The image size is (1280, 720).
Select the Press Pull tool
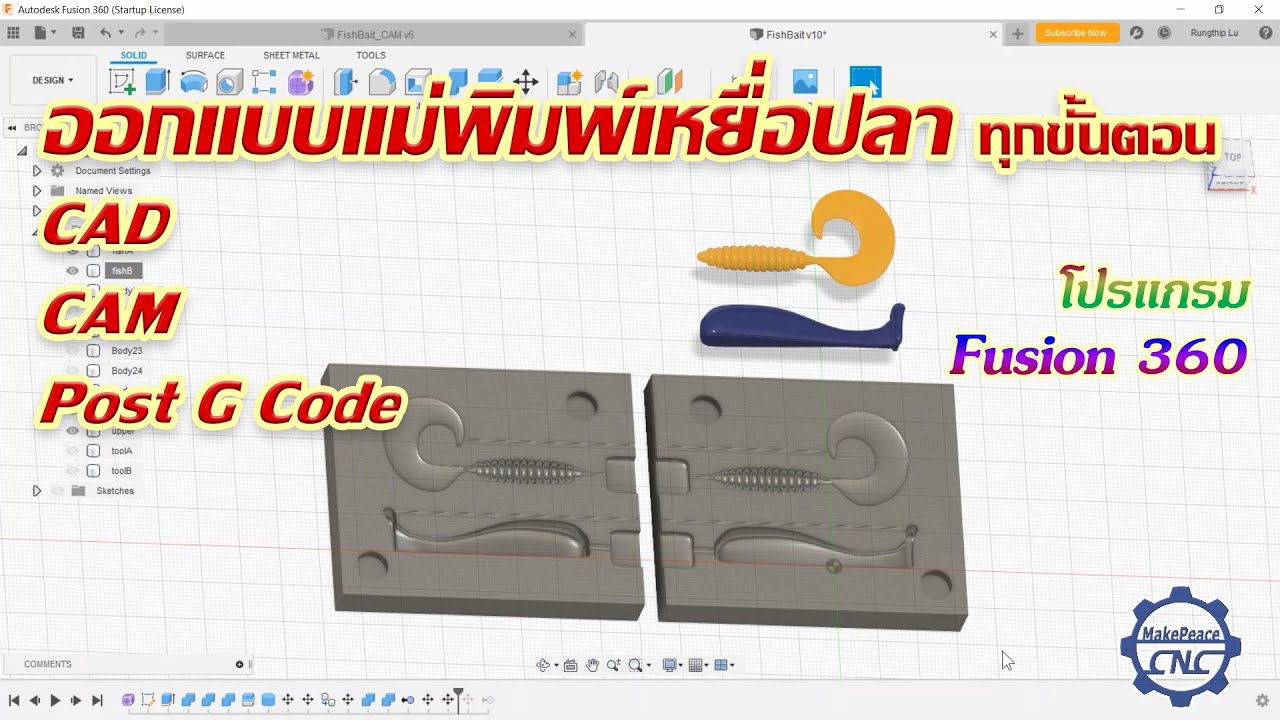click(x=345, y=81)
